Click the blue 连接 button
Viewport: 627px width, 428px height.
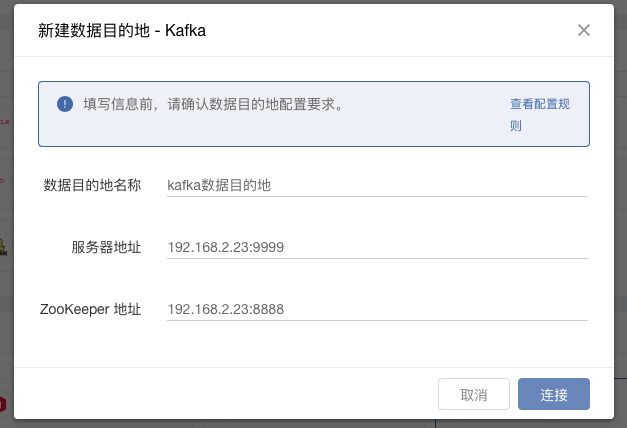click(554, 395)
